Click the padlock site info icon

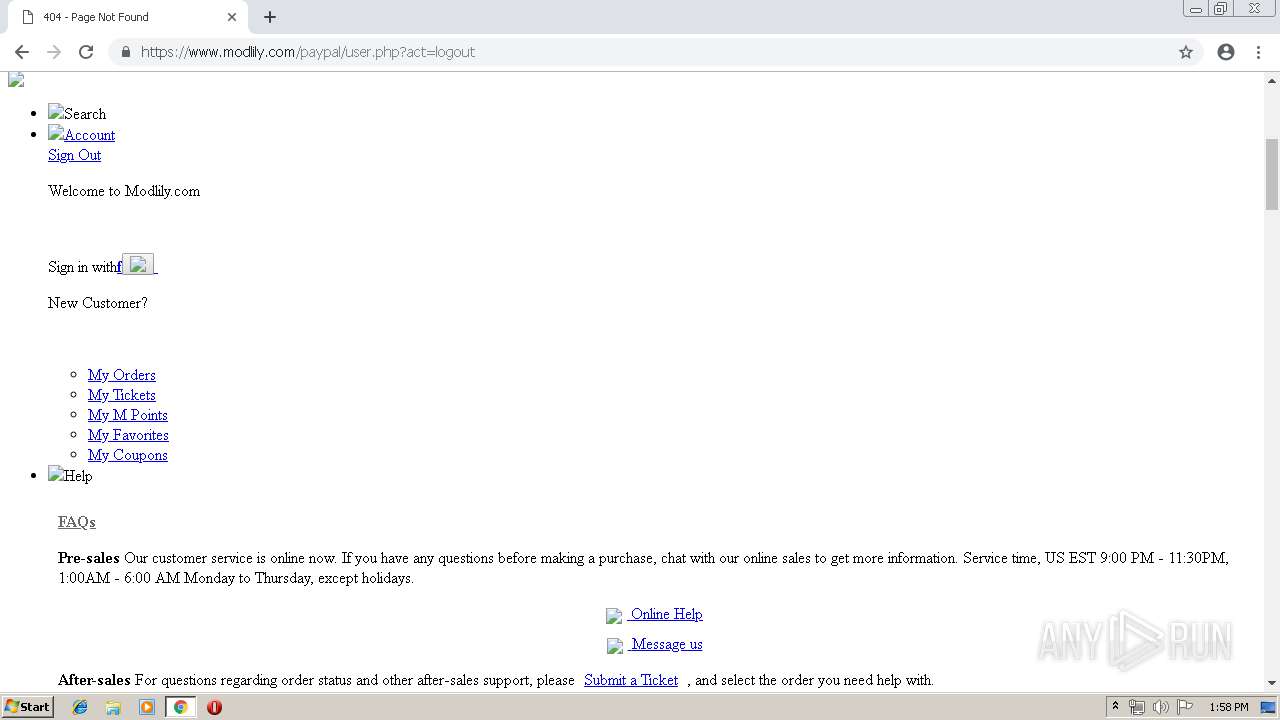(125, 52)
